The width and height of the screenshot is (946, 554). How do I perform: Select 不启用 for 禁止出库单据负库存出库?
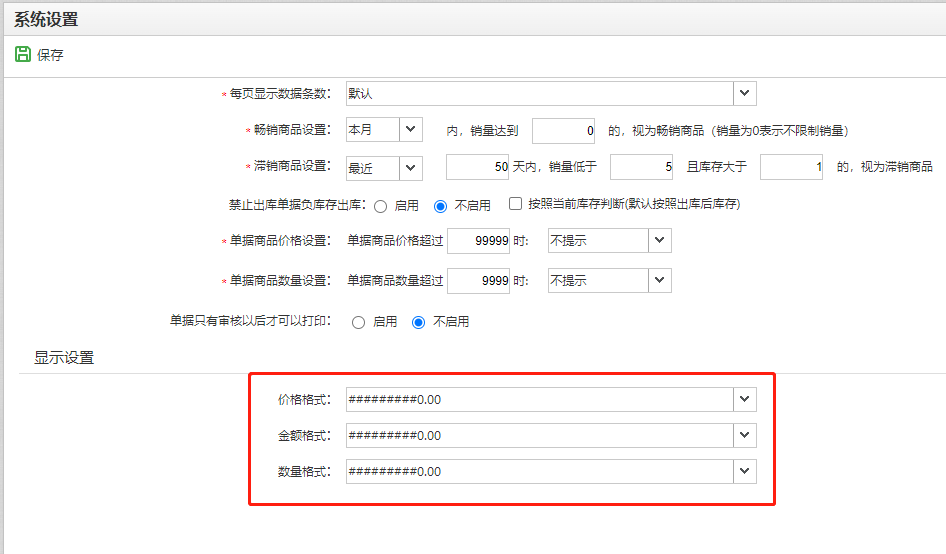[x=440, y=206]
